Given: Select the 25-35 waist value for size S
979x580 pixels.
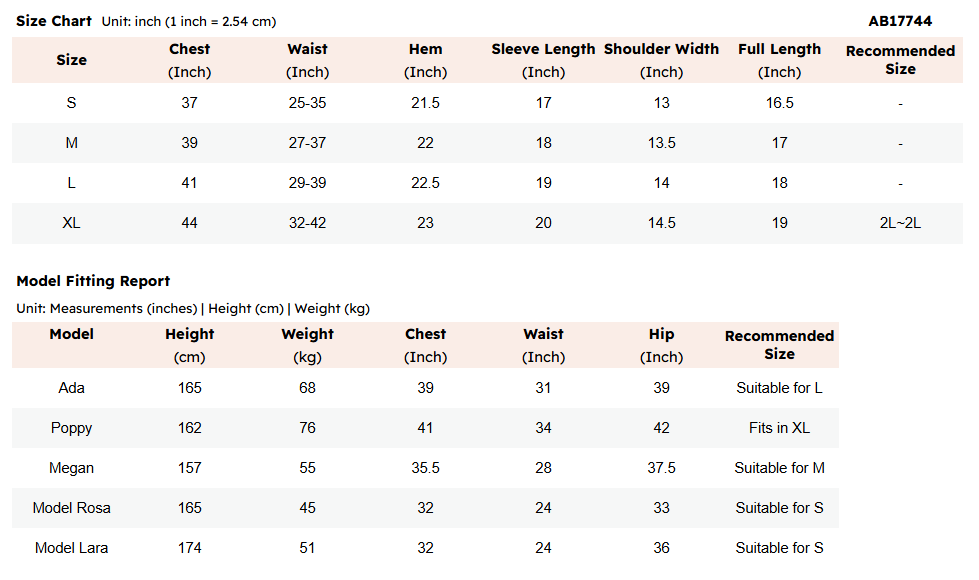Looking at the screenshot, I should pyautogui.click(x=307, y=103).
